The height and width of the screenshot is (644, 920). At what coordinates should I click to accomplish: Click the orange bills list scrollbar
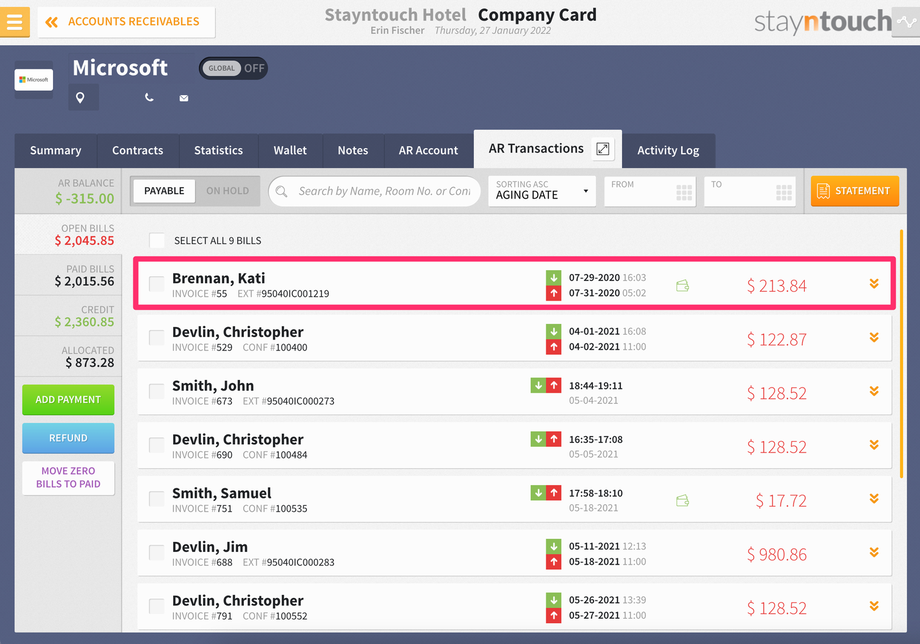coord(901,354)
